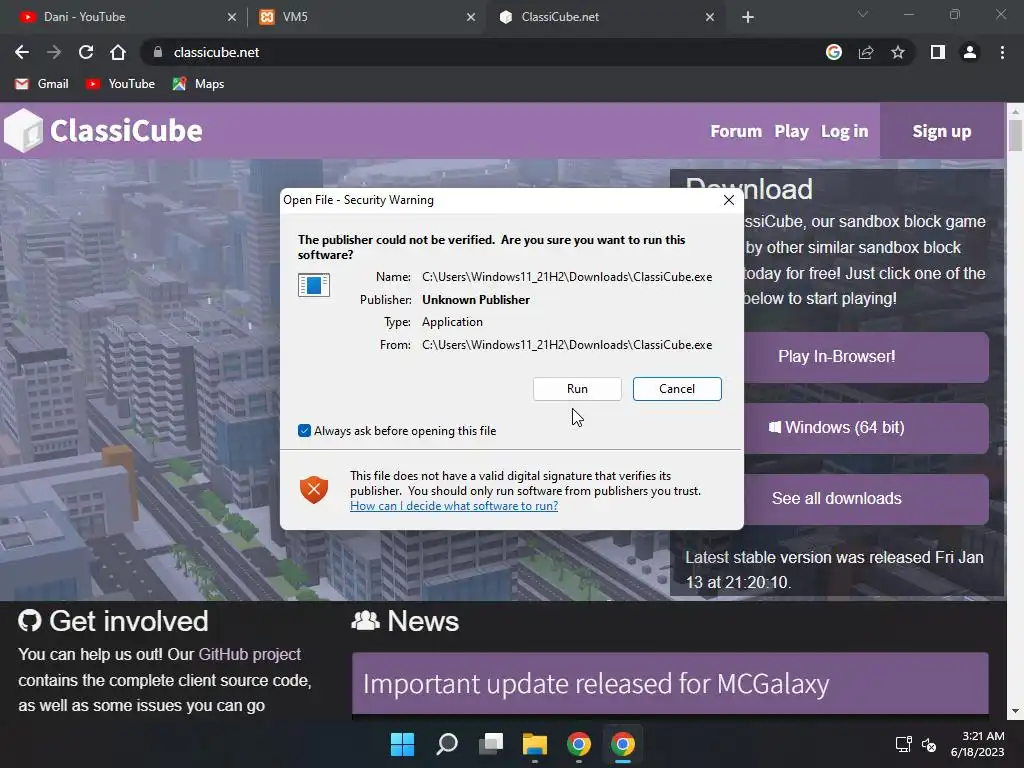Open Windows Search from taskbar
This screenshot has height=768, width=1024.
point(447,744)
